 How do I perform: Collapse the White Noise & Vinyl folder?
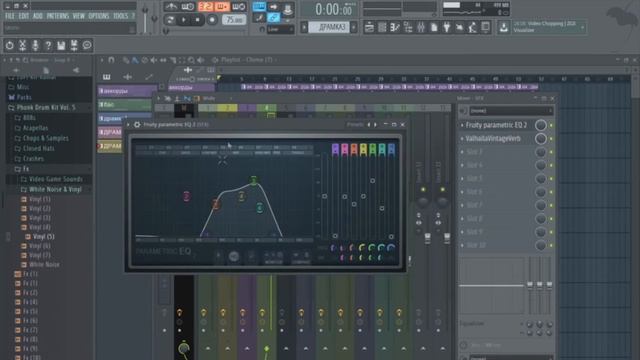click(x=55, y=189)
